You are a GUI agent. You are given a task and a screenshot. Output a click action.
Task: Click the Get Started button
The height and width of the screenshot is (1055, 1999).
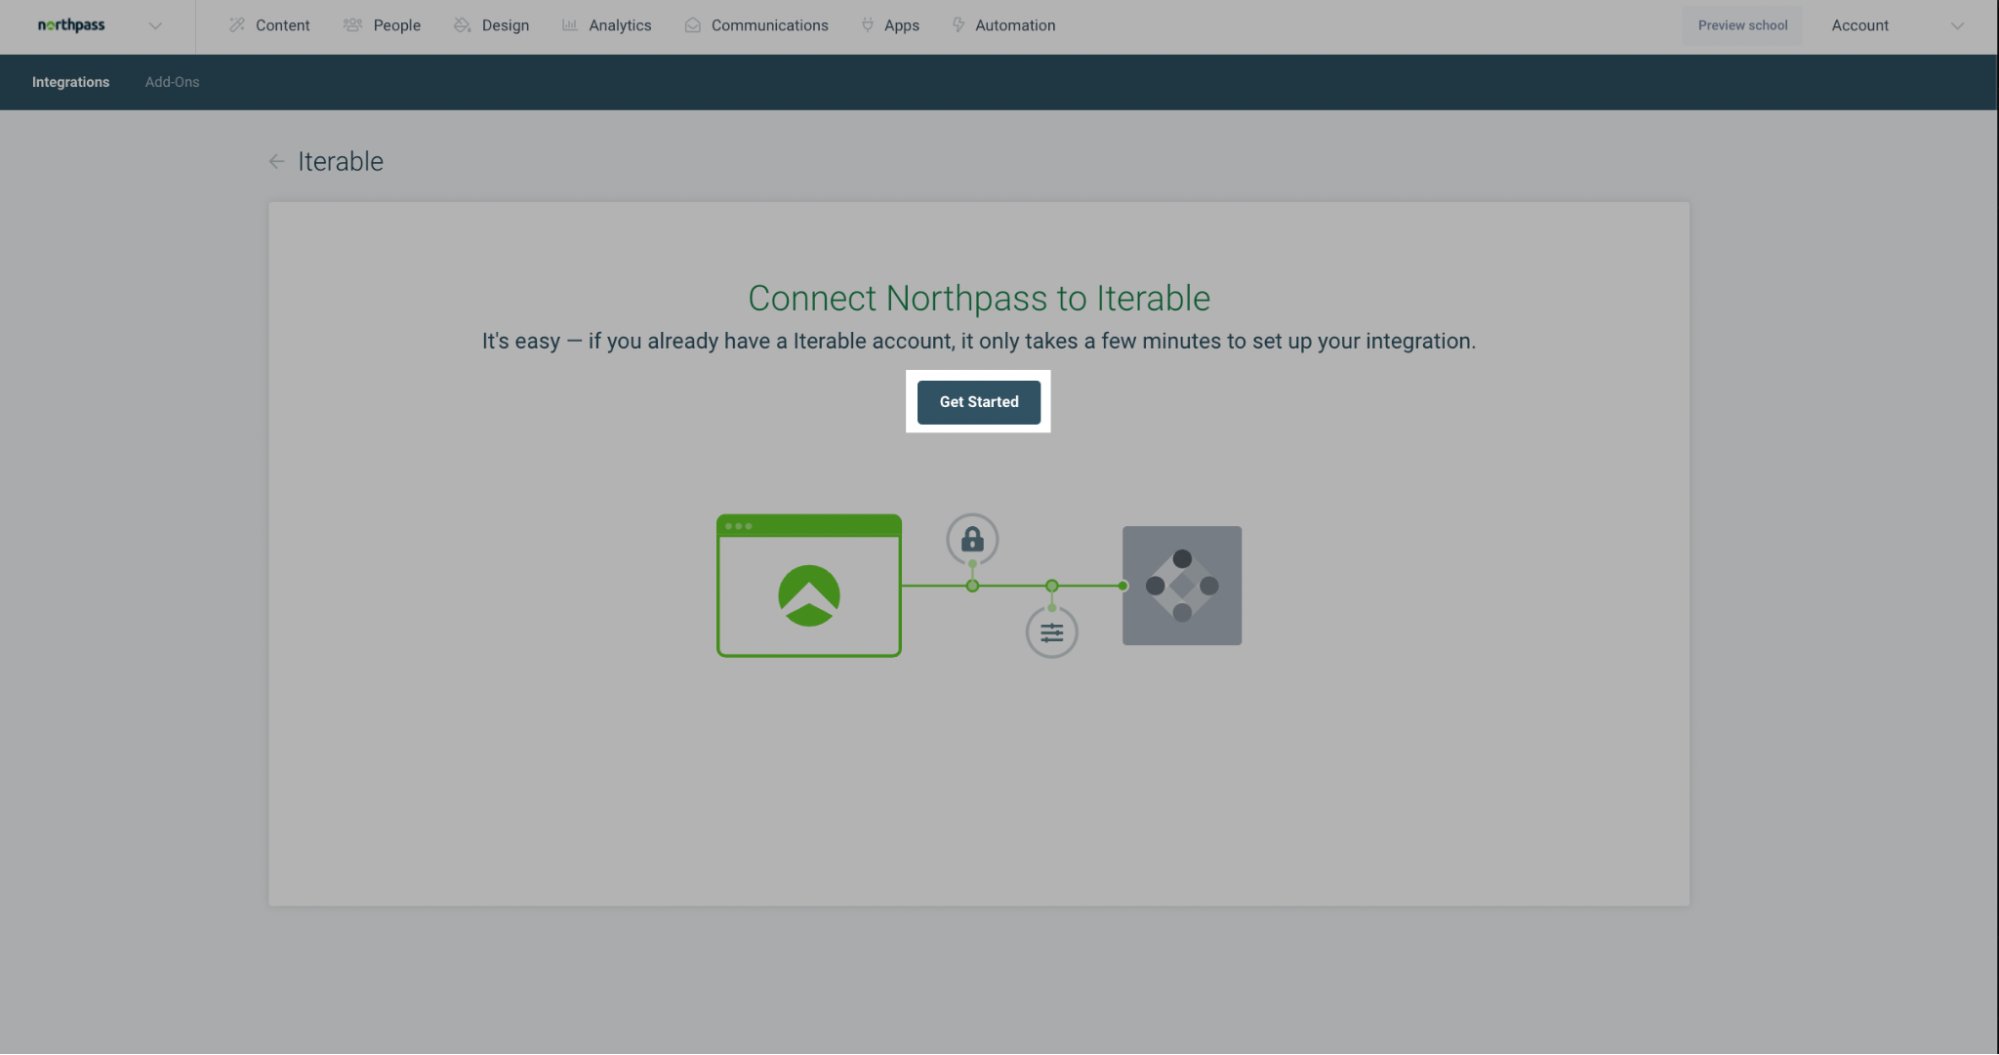[978, 402]
